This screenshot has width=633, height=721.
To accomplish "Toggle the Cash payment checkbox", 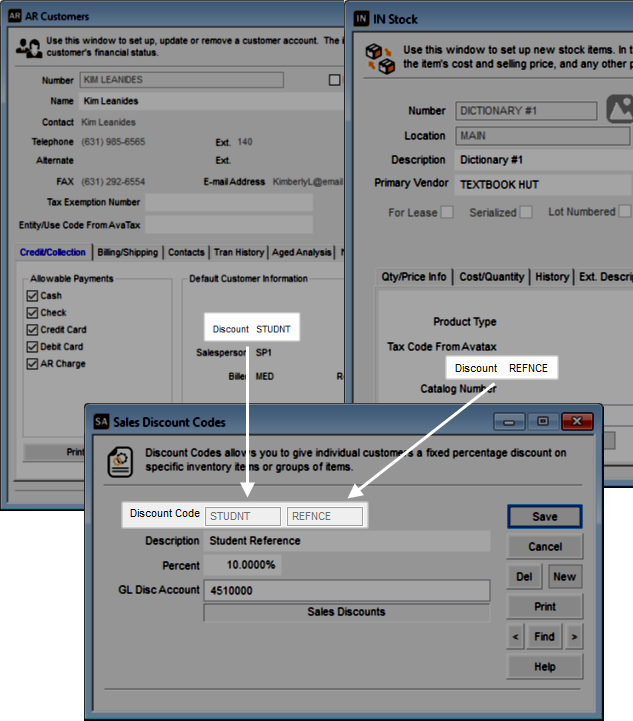I will click(x=32, y=296).
